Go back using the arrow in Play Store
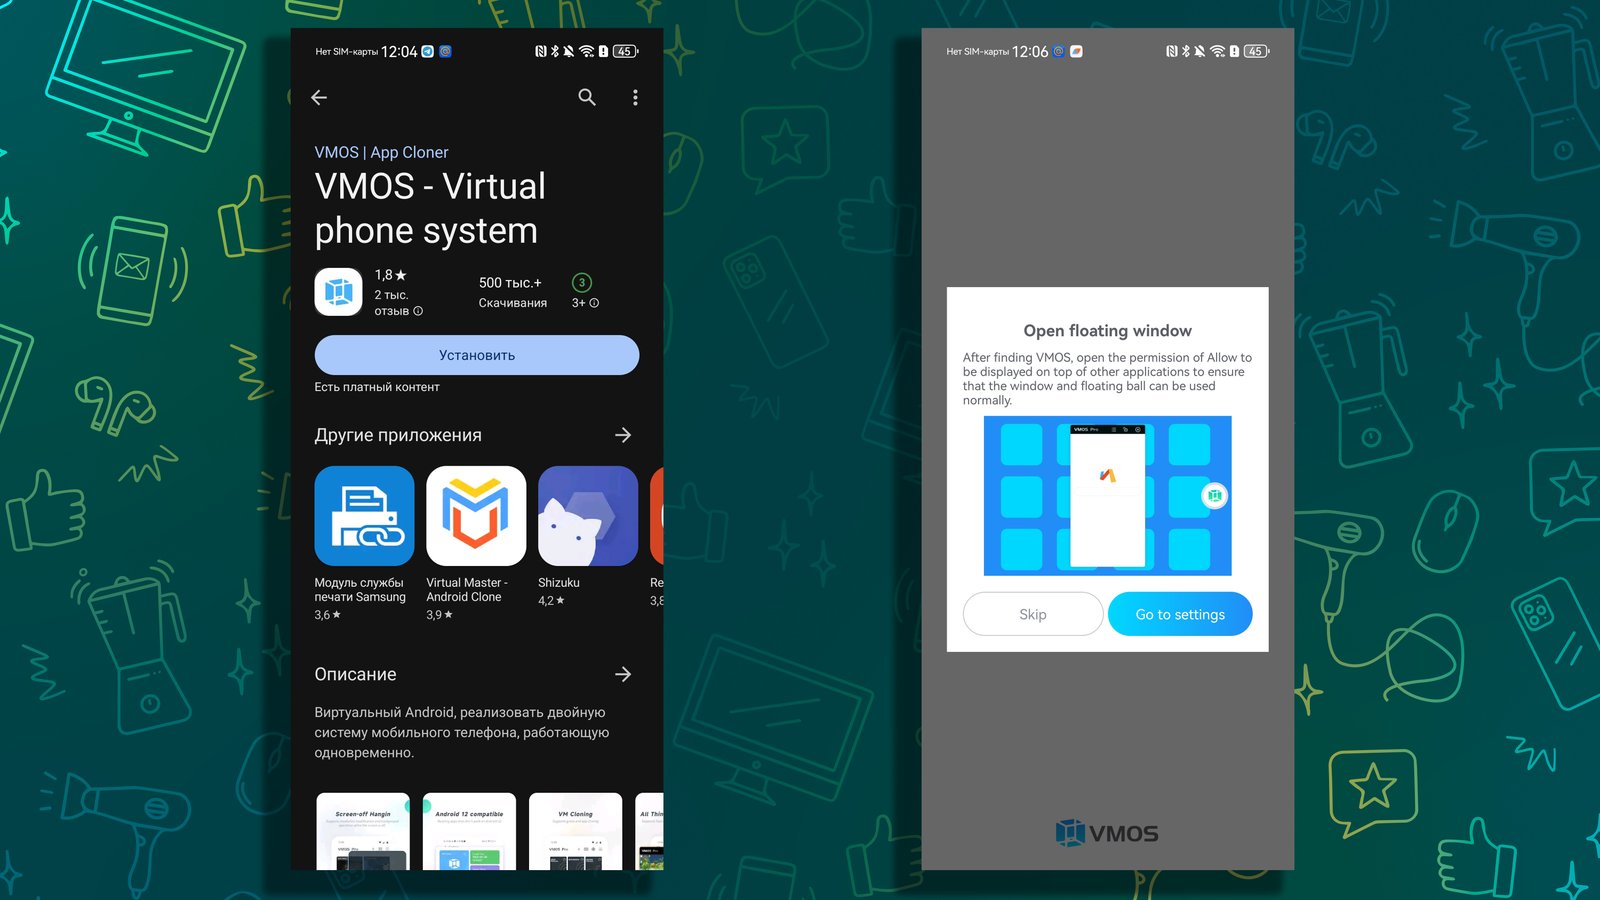Image resolution: width=1600 pixels, height=900 pixels. tap(319, 97)
